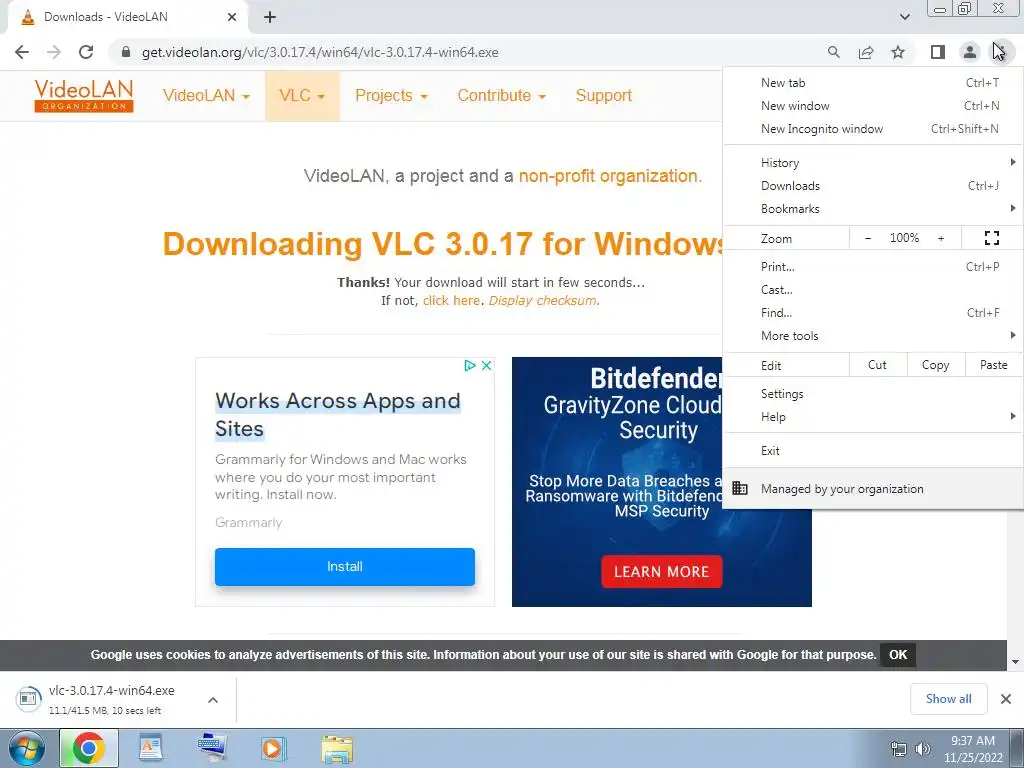
Task: Increase zoom with the plus button
Action: (x=941, y=238)
